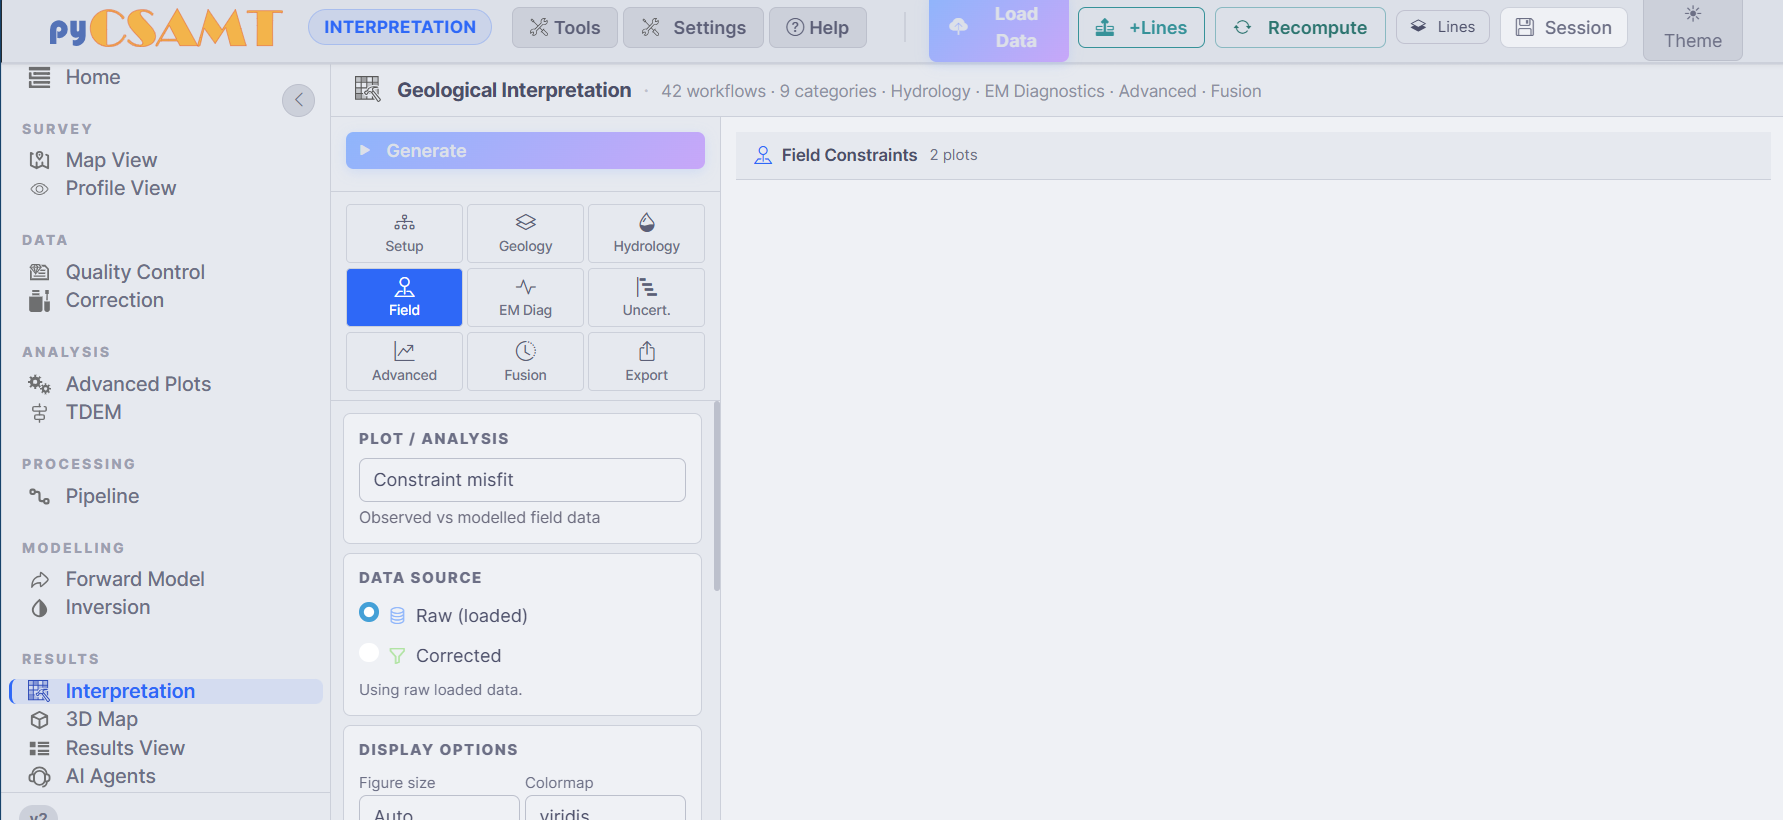Open Quality Control page

pyautogui.click(x=117, y=272)
